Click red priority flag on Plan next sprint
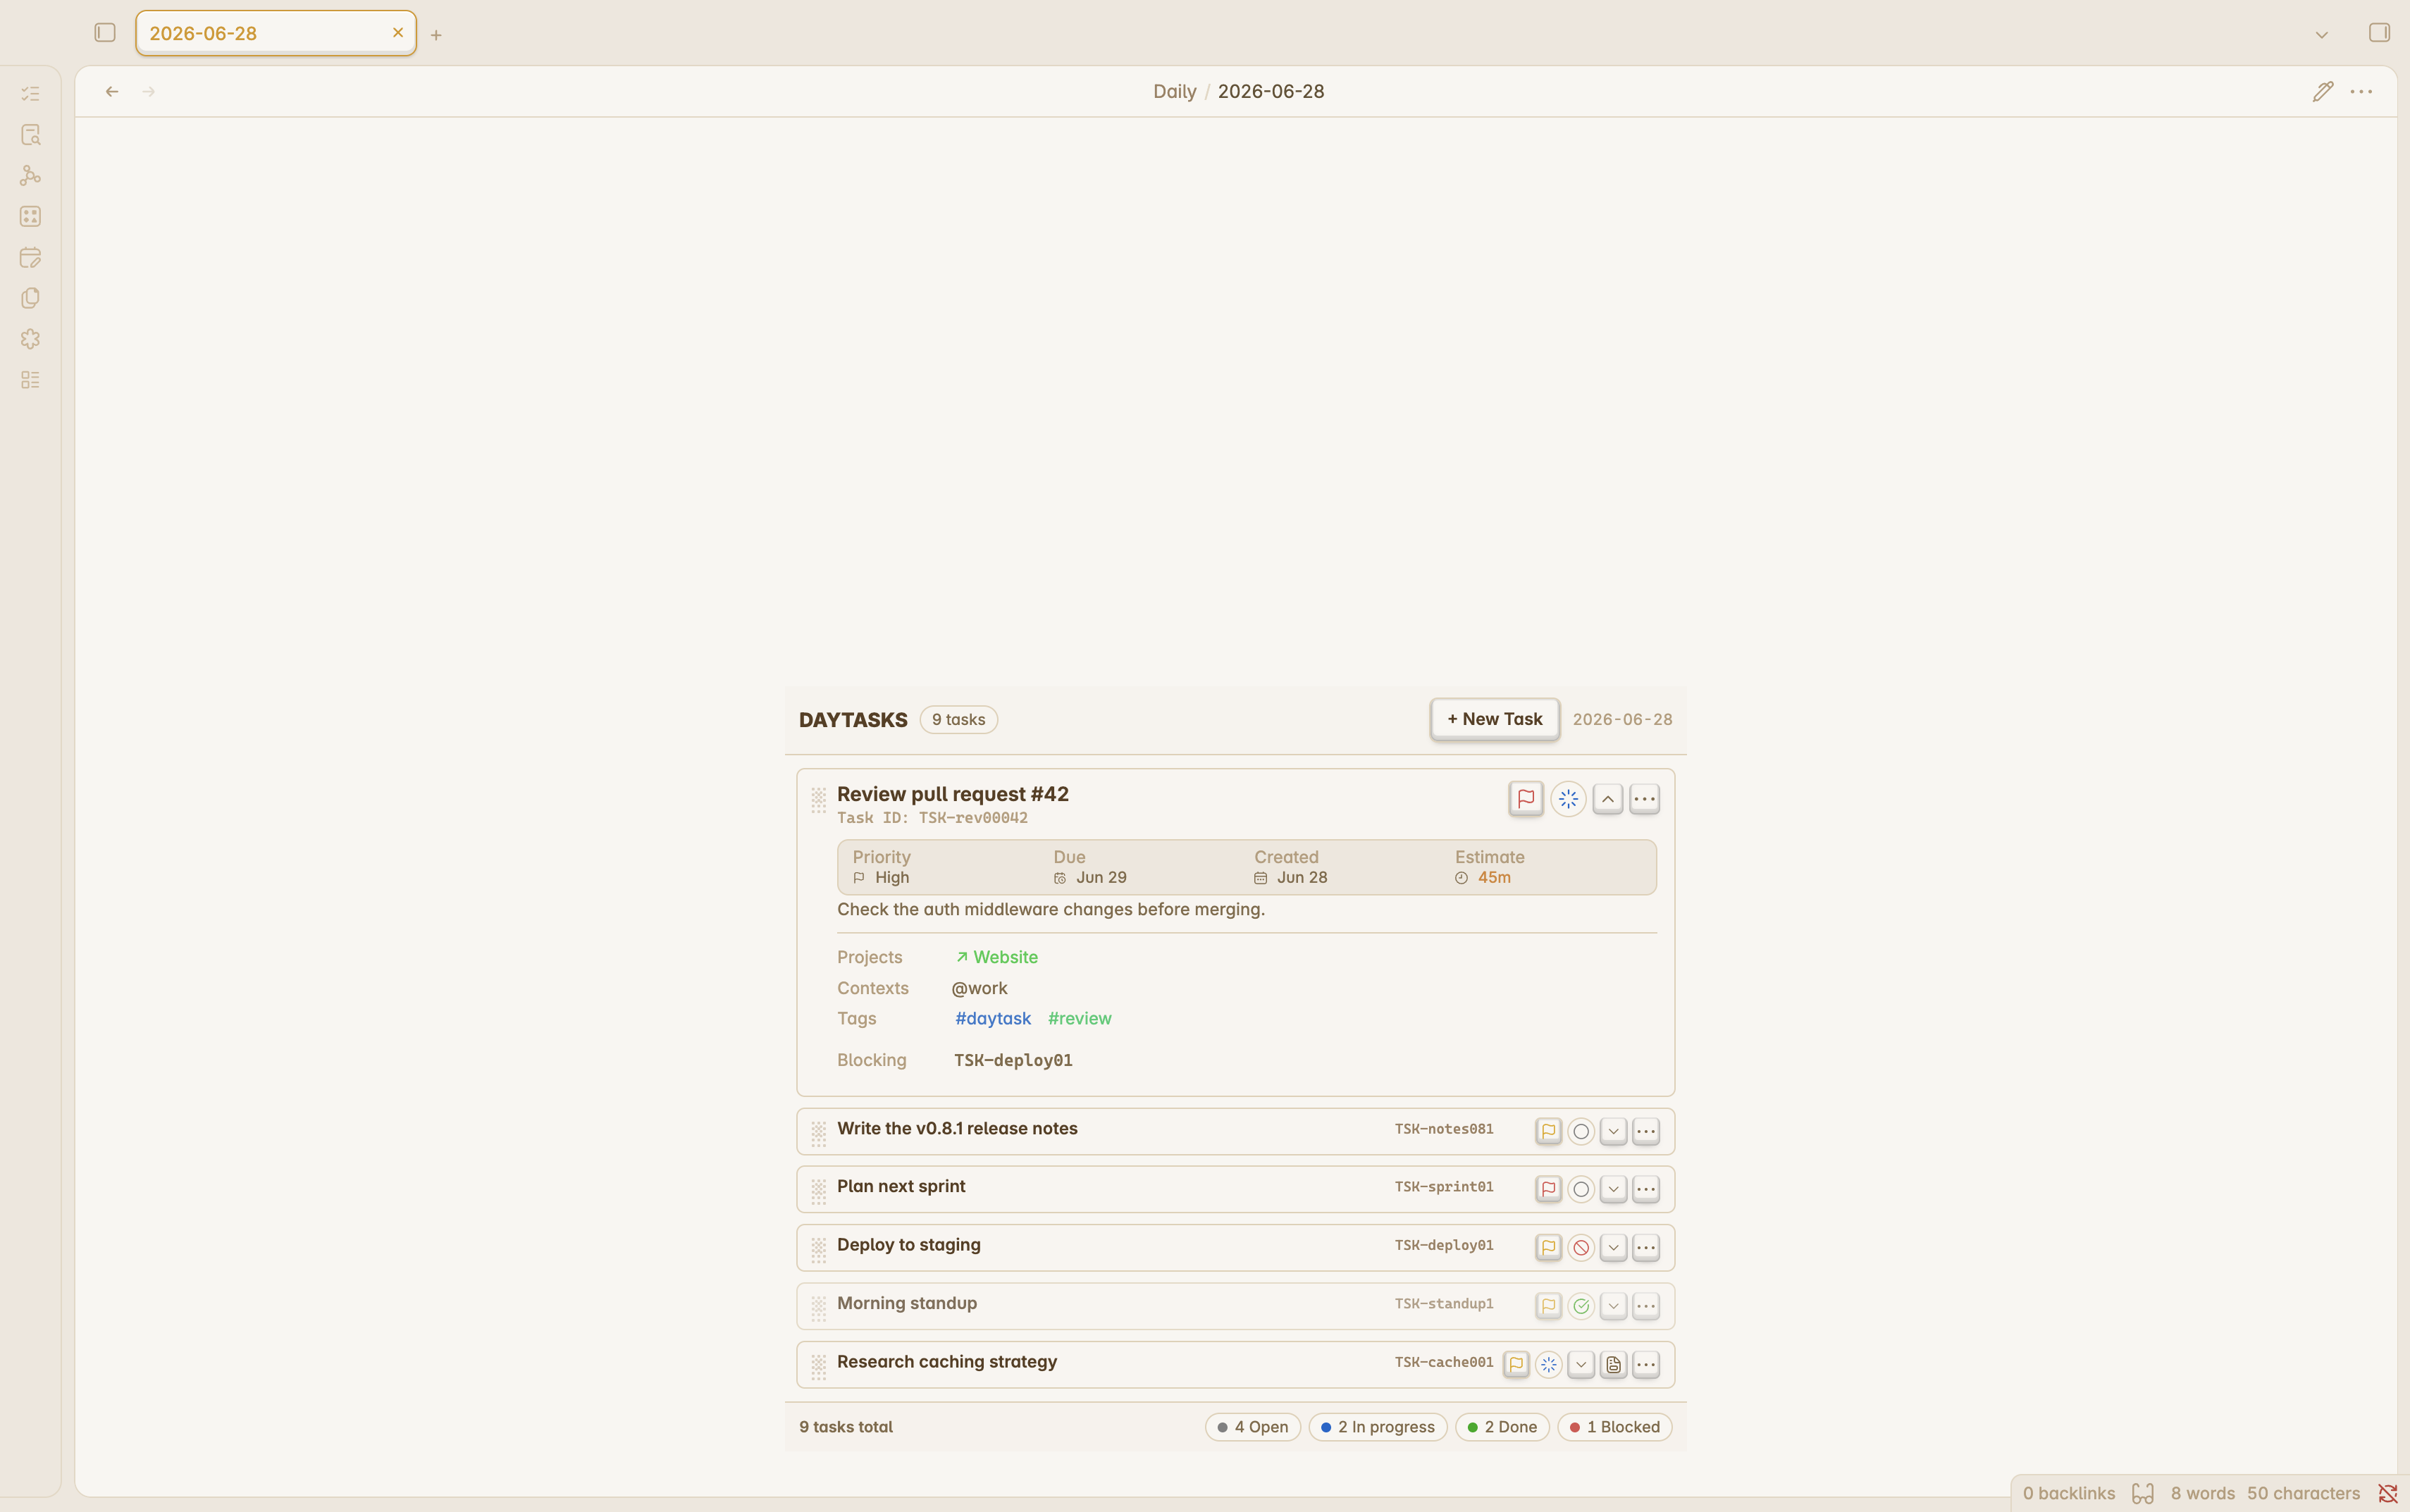The image size is (2410, 1512). 1548,1189
